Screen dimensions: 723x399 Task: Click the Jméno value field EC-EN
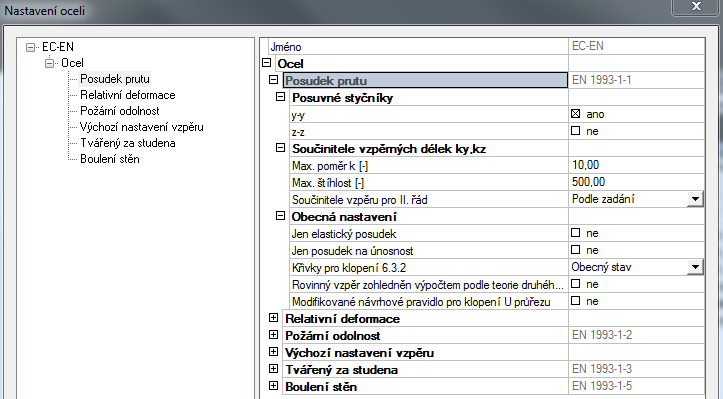point(636,46)
